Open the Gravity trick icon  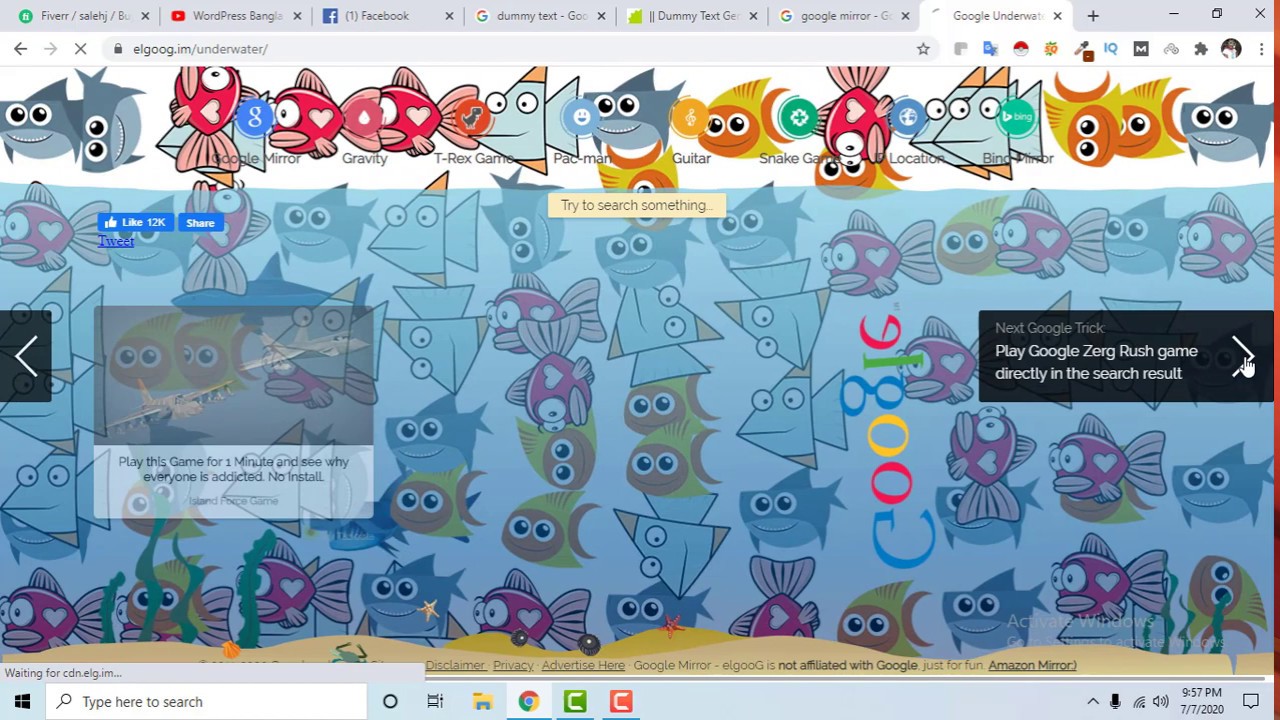[x=364, y=118]
